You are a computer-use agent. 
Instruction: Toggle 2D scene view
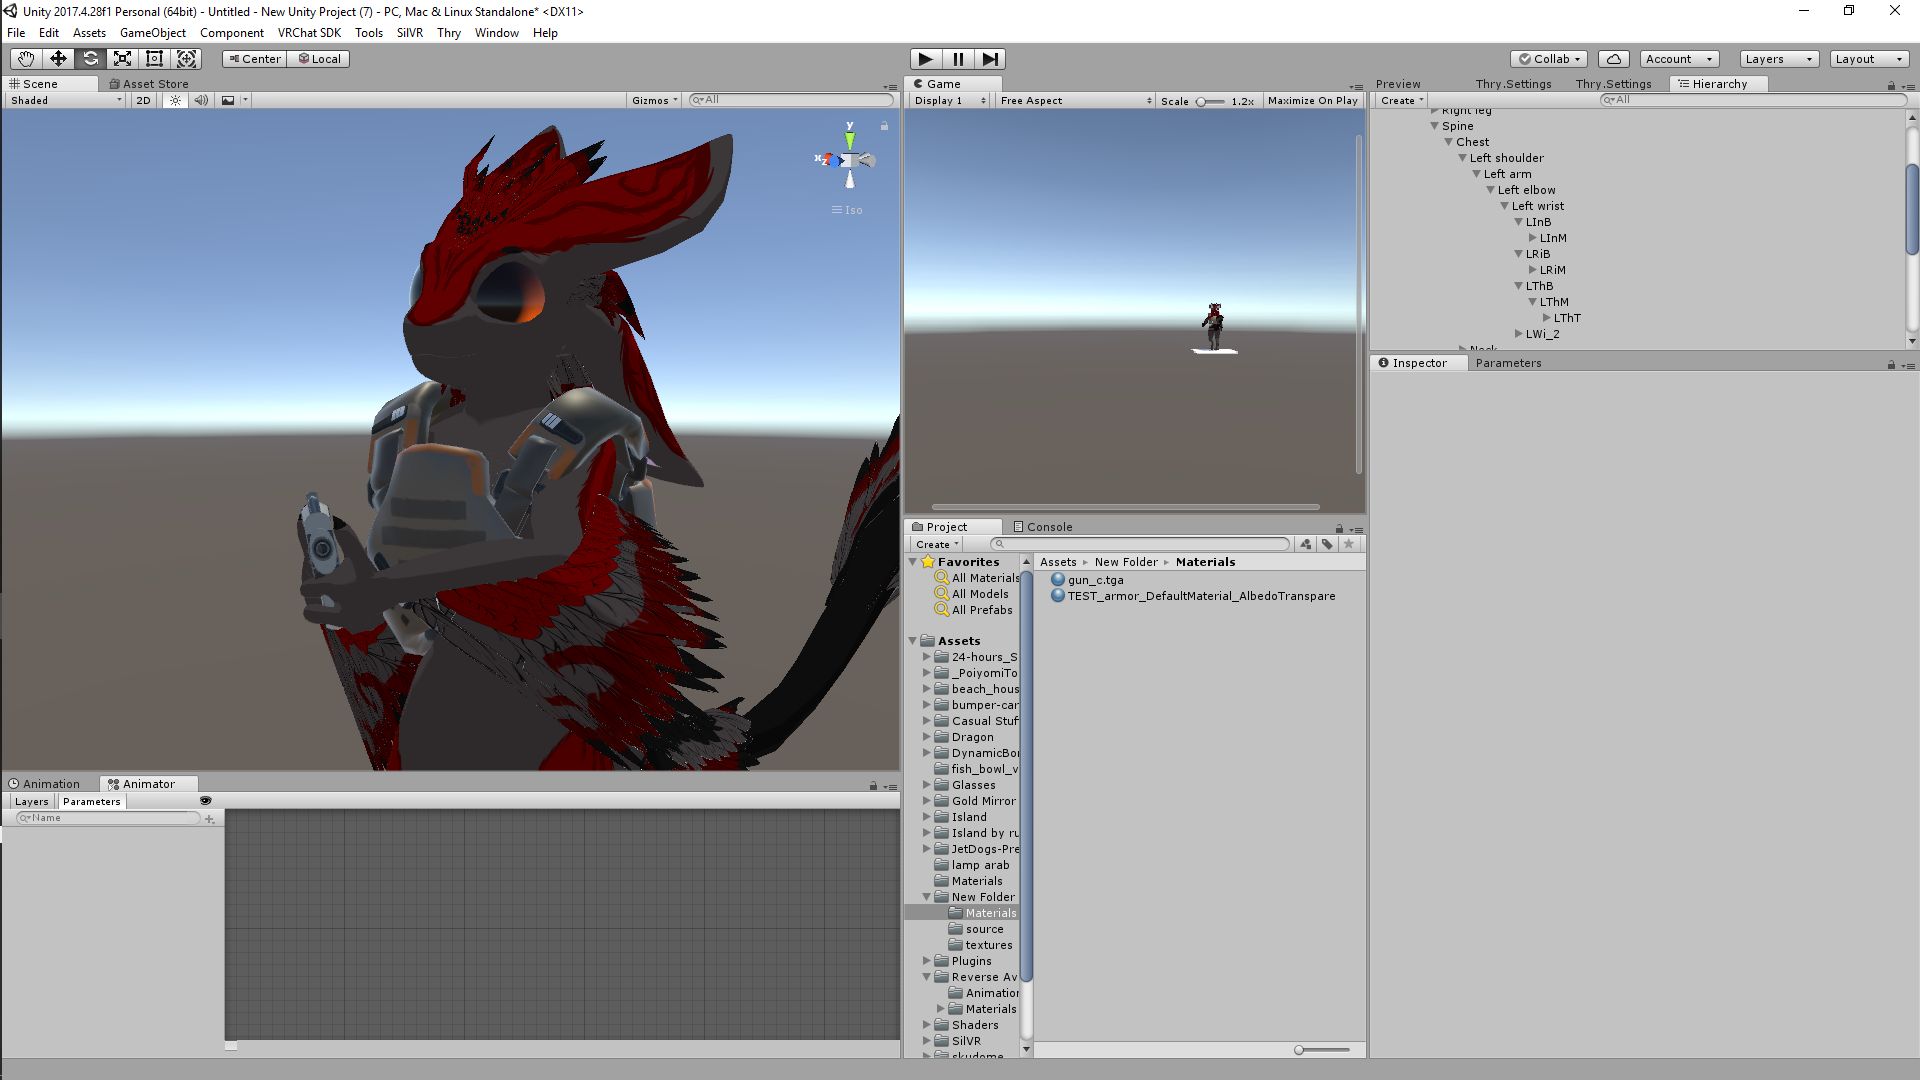coord(143,100)
